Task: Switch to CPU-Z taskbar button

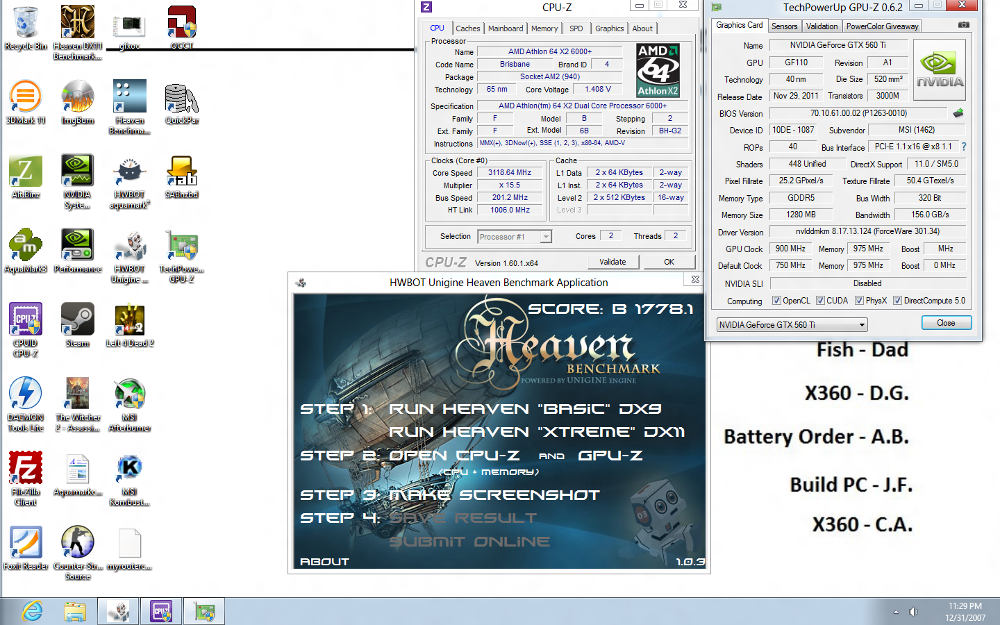Action: pyautogui.click(x=161, y=612)
